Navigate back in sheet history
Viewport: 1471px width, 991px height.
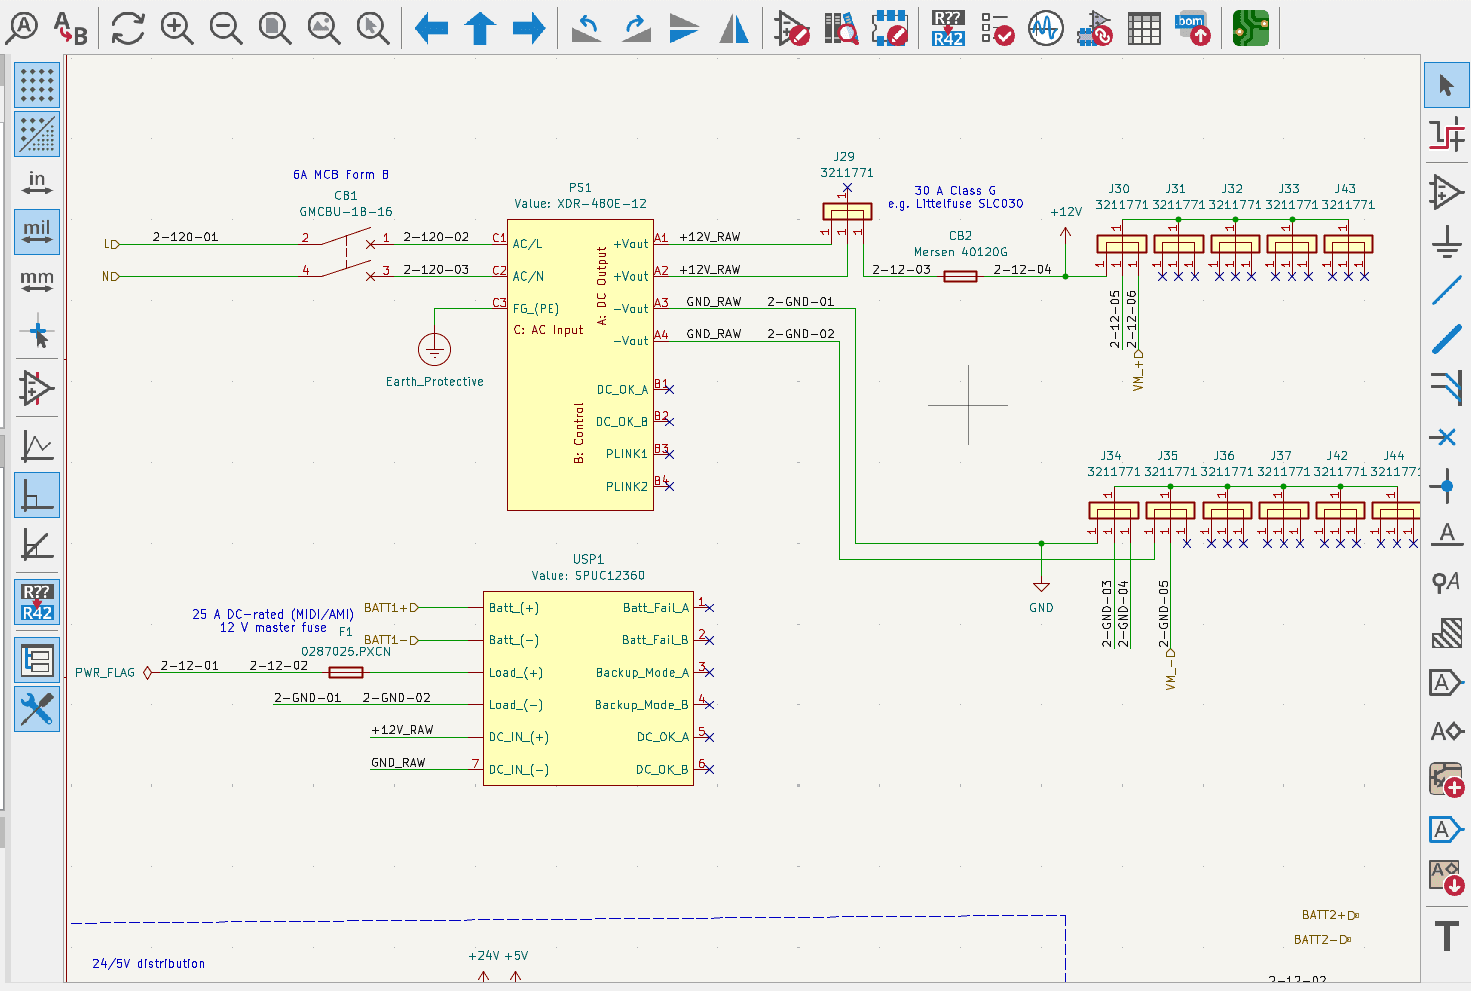tap(431, 28)
